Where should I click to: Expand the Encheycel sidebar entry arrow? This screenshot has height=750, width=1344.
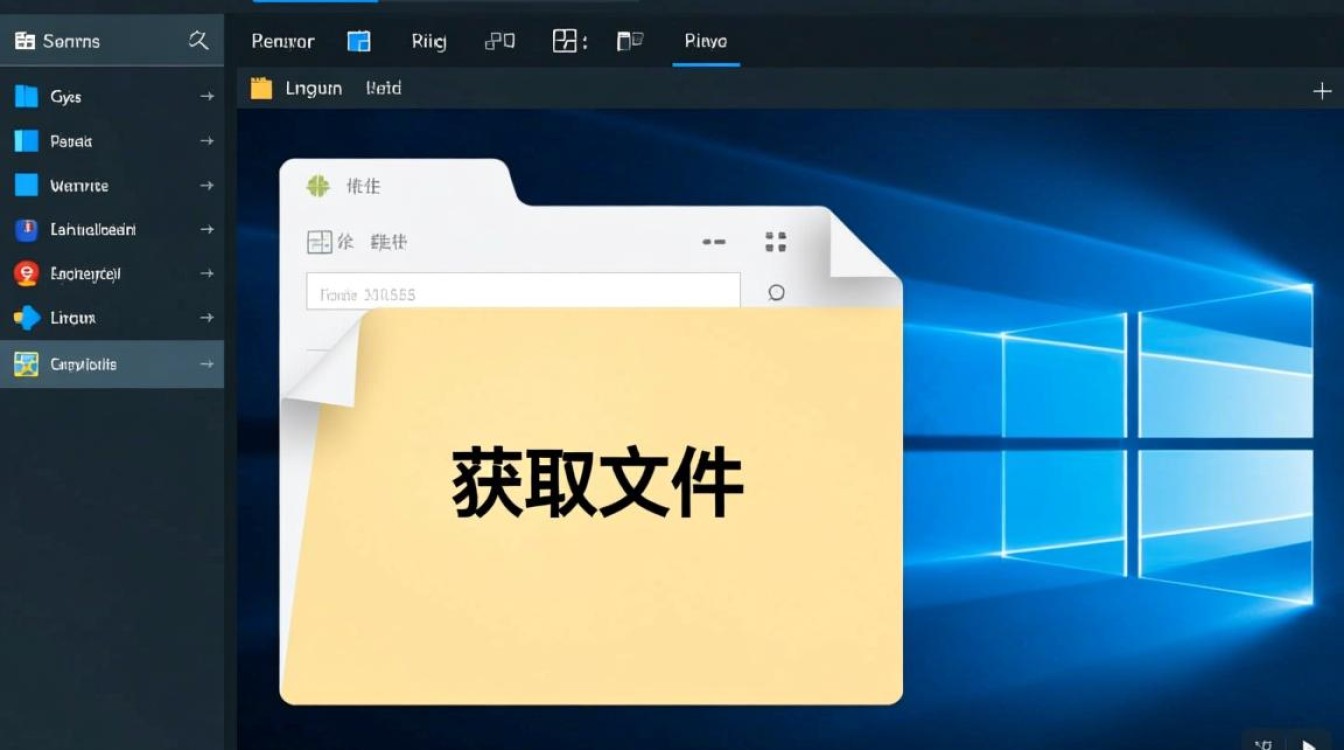pos(208,273)
